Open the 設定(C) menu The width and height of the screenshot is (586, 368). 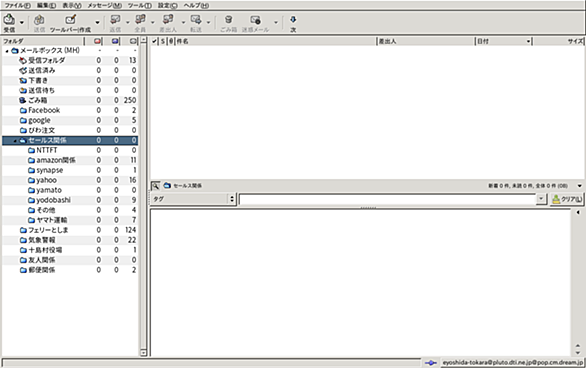[x=168, y=6]
